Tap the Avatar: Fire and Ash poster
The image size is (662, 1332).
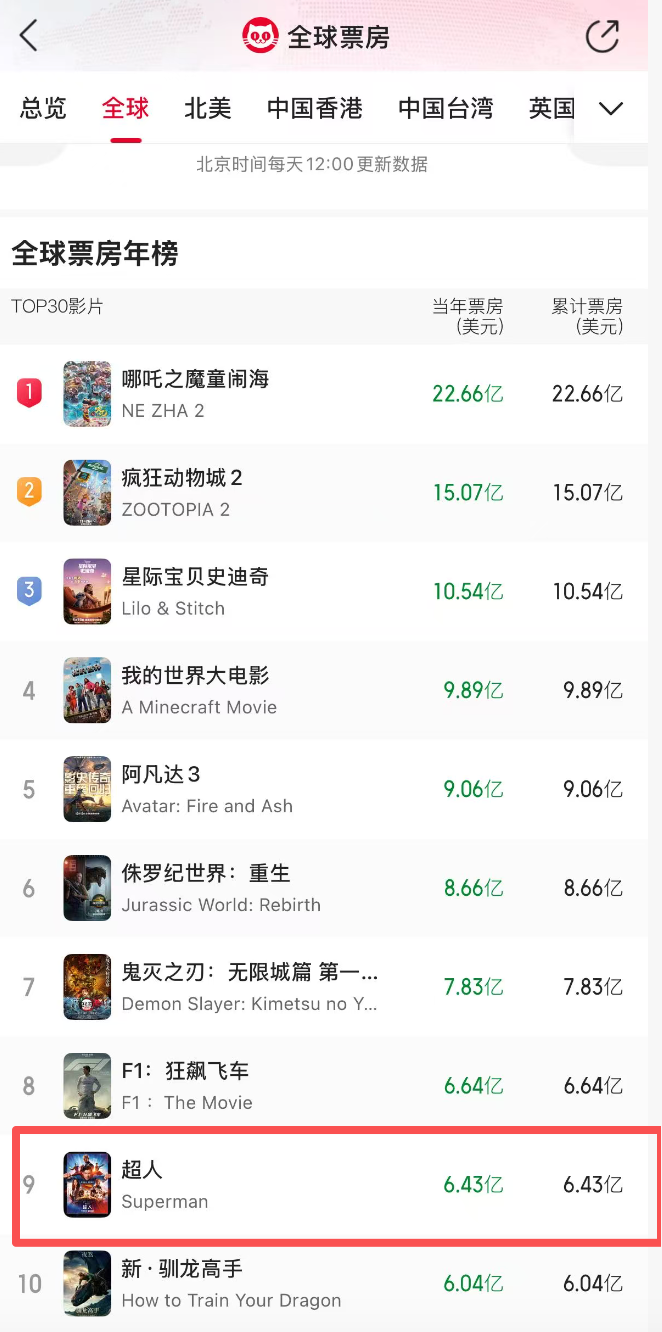[x=87, y=789]
